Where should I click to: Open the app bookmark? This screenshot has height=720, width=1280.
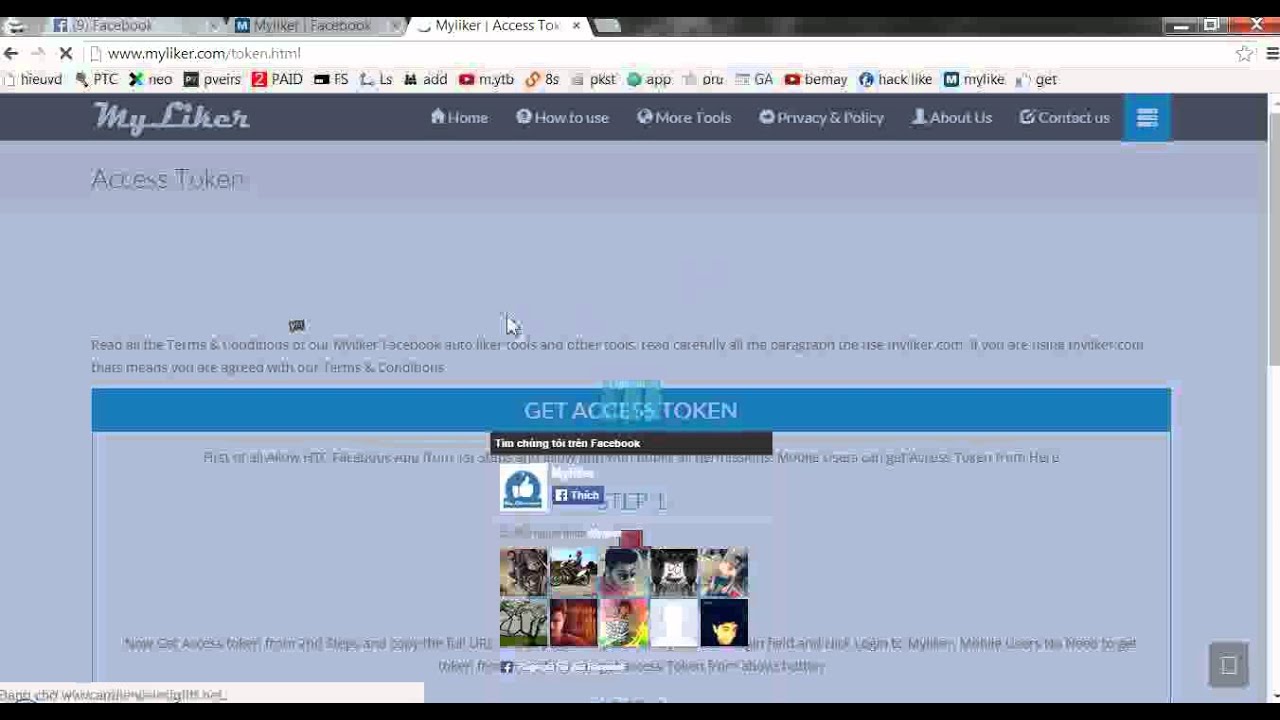649,79
